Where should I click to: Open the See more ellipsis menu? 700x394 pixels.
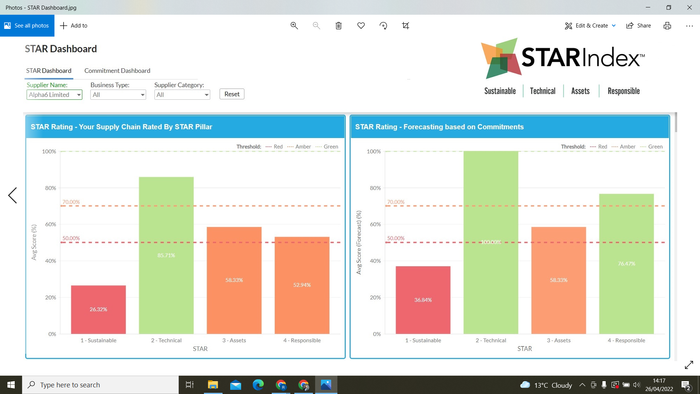click(689, 26)
